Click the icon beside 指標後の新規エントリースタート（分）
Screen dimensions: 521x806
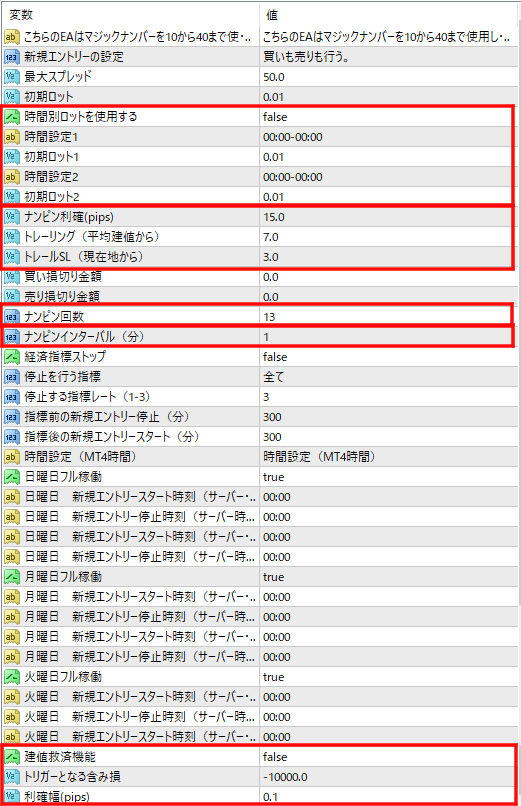point(12,437)
